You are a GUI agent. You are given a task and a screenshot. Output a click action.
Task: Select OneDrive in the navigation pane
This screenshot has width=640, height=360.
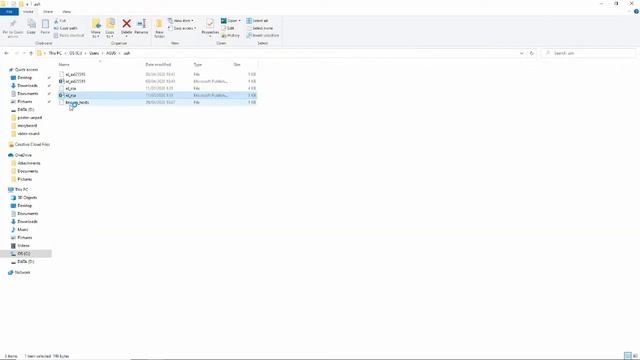(x=23, y=155)
